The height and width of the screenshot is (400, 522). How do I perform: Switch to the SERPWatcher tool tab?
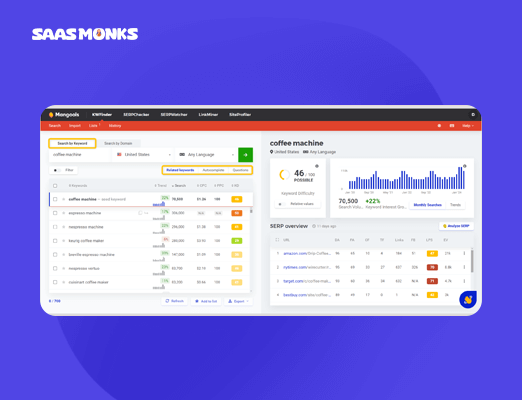coord(174,115)
